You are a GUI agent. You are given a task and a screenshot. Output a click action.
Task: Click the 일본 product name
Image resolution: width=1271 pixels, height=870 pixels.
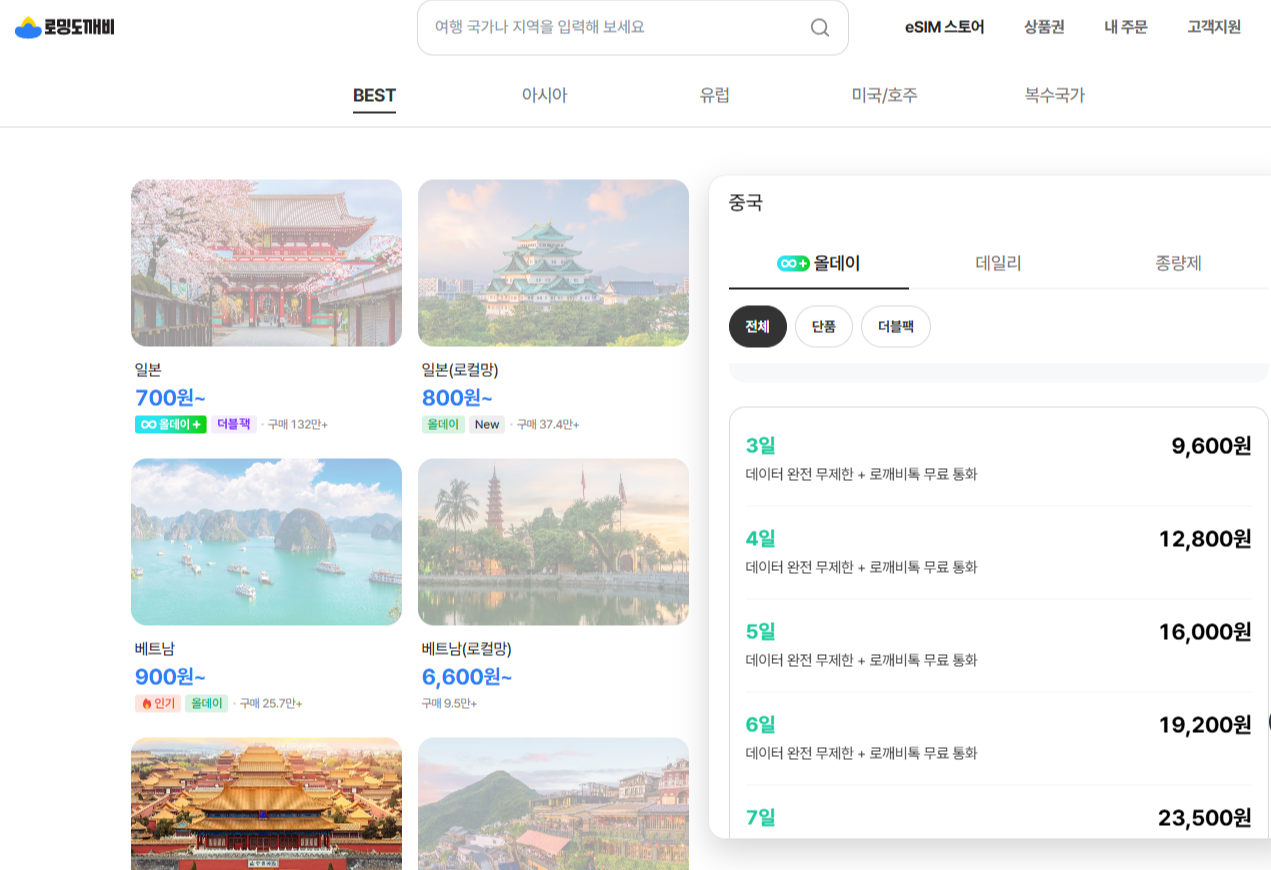[148, 370]
